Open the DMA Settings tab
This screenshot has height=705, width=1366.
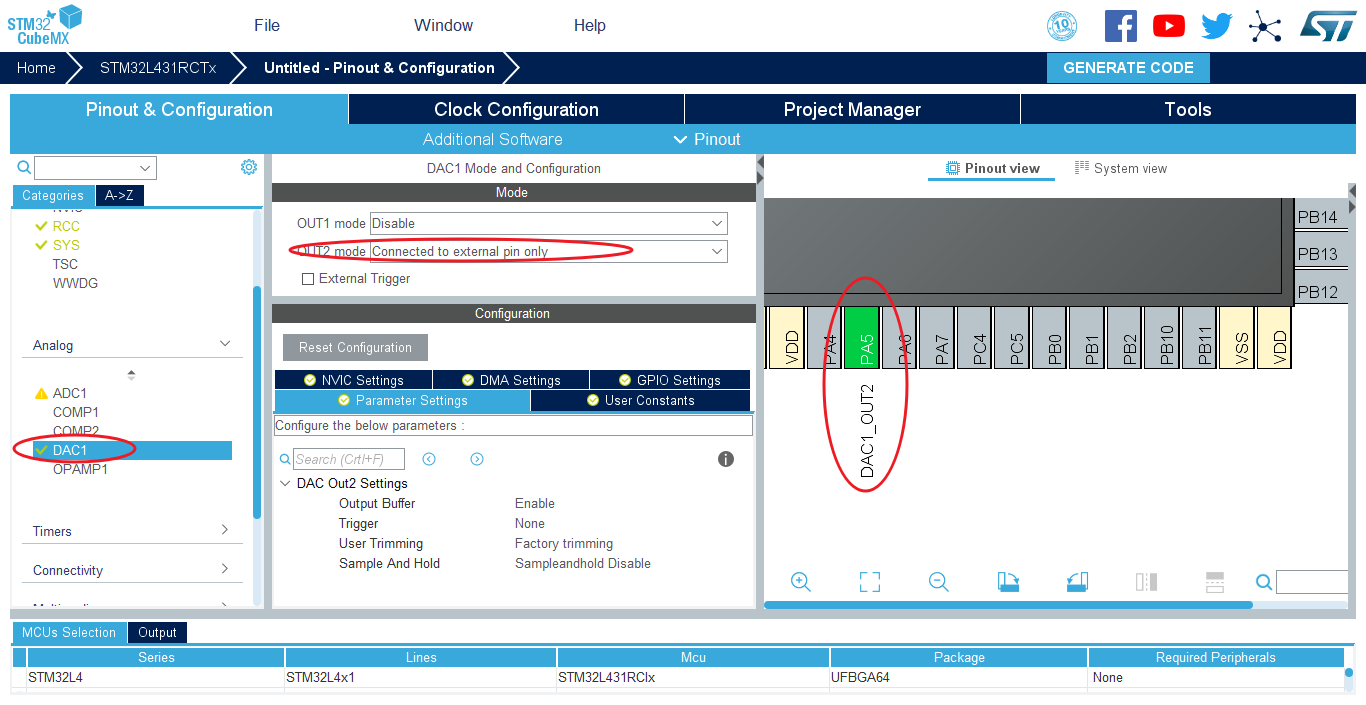[x=511, y=380]
